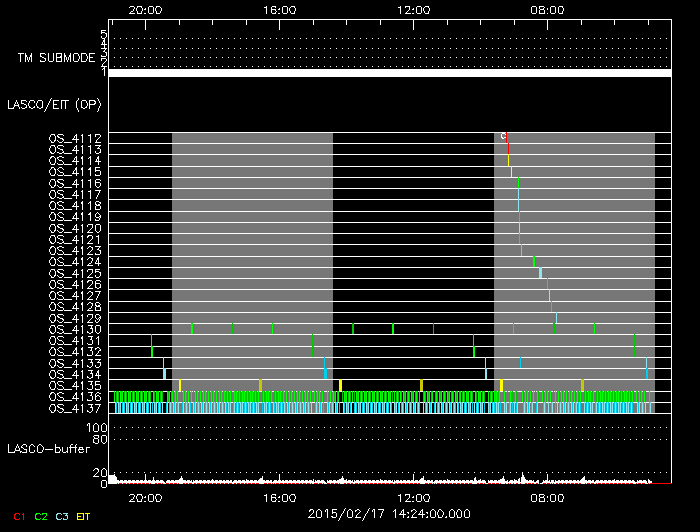Viewport: 700px width, 532px height.
Task: Select the OS_4135 row label
Action: coord(75,385)
